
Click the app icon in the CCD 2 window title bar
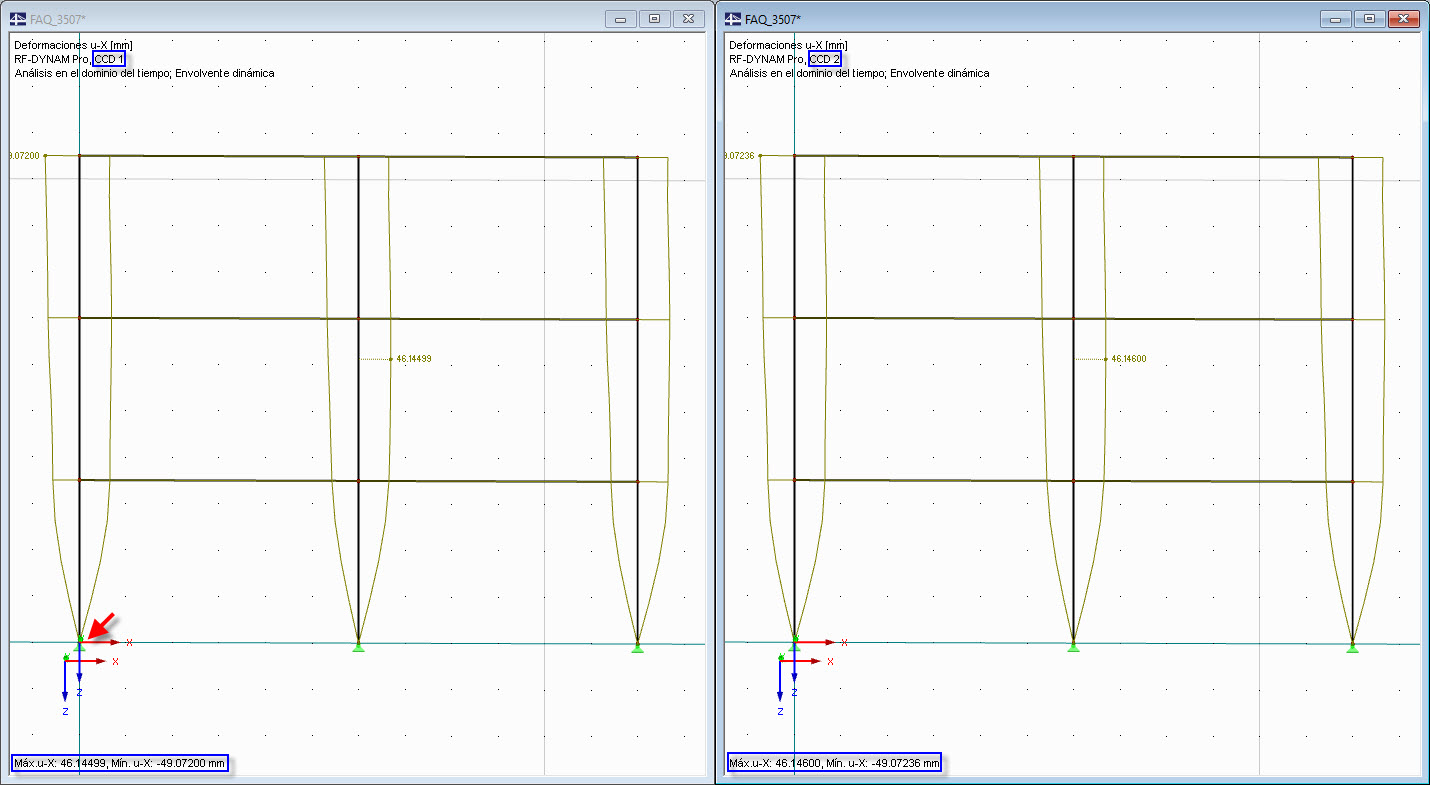click(x=732, y=19)
